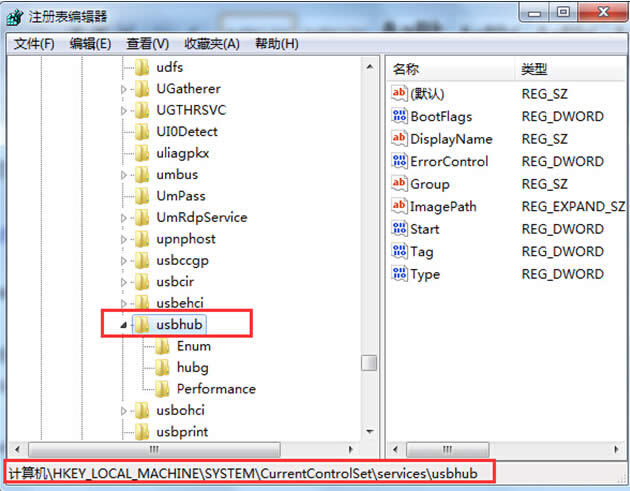This screenshot has height=491, width=630.
Task: Select the UmRdpService key
Action: coord(201,217)
